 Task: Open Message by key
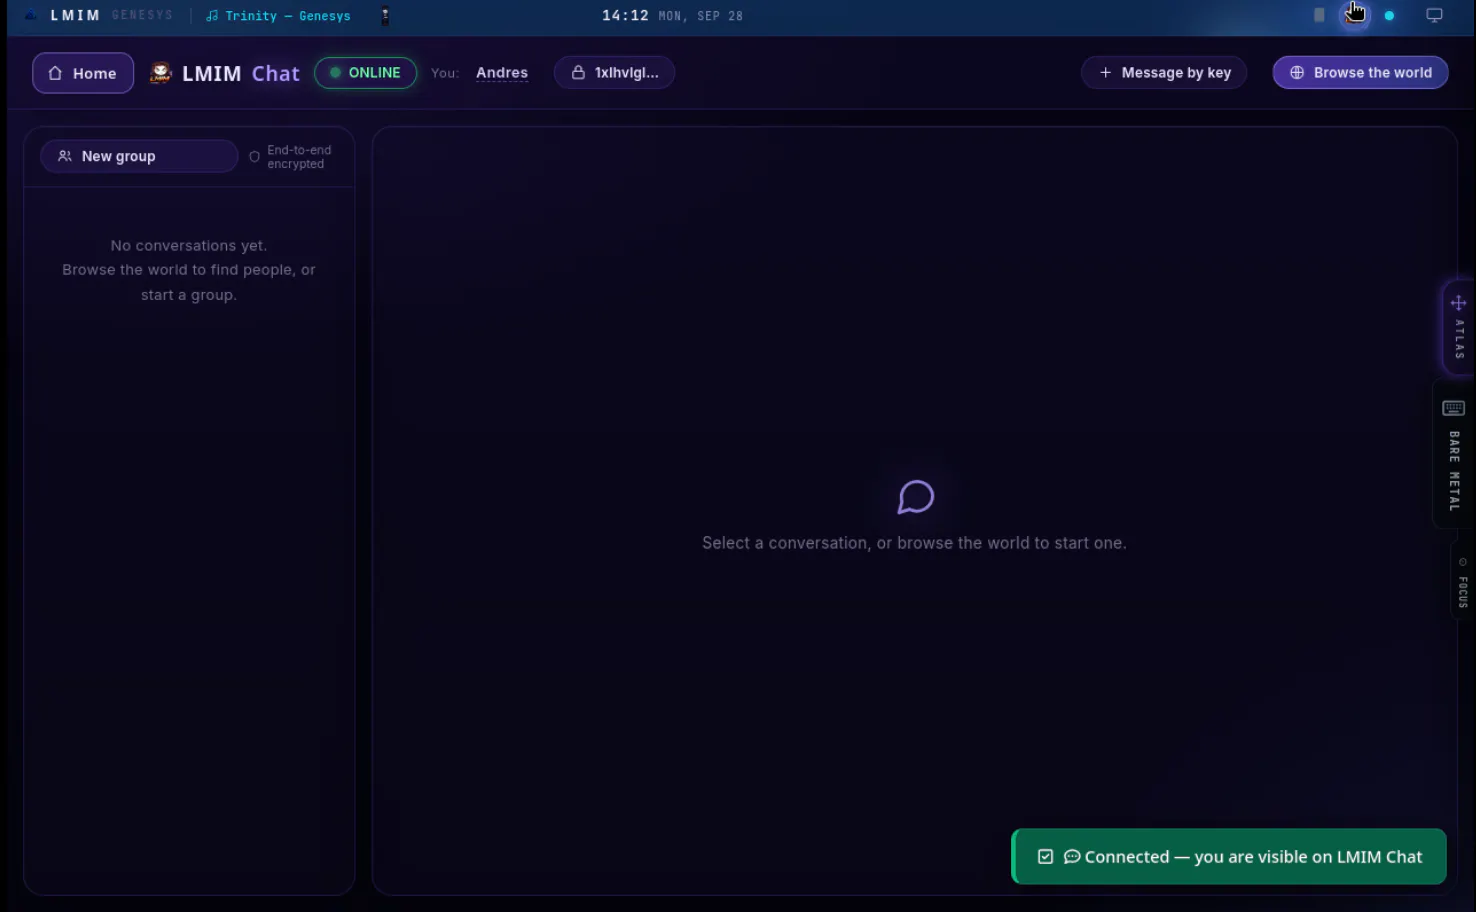(x=1164, y=73)
